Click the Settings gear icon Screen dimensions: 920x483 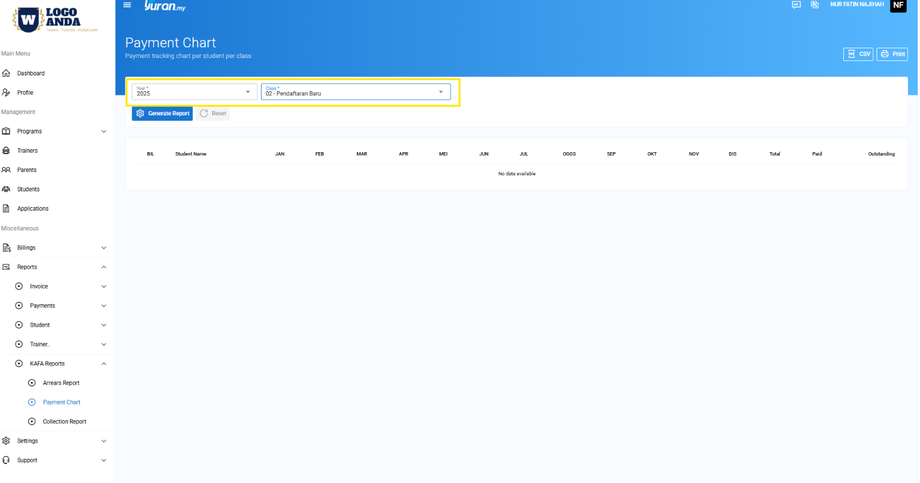[6, 441]
